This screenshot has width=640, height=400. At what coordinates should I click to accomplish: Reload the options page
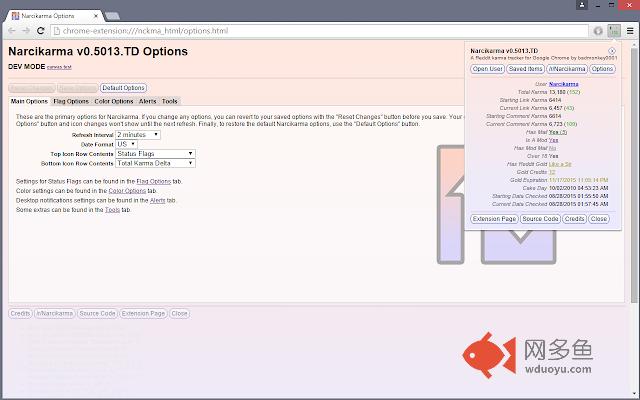tap(40, 31)
